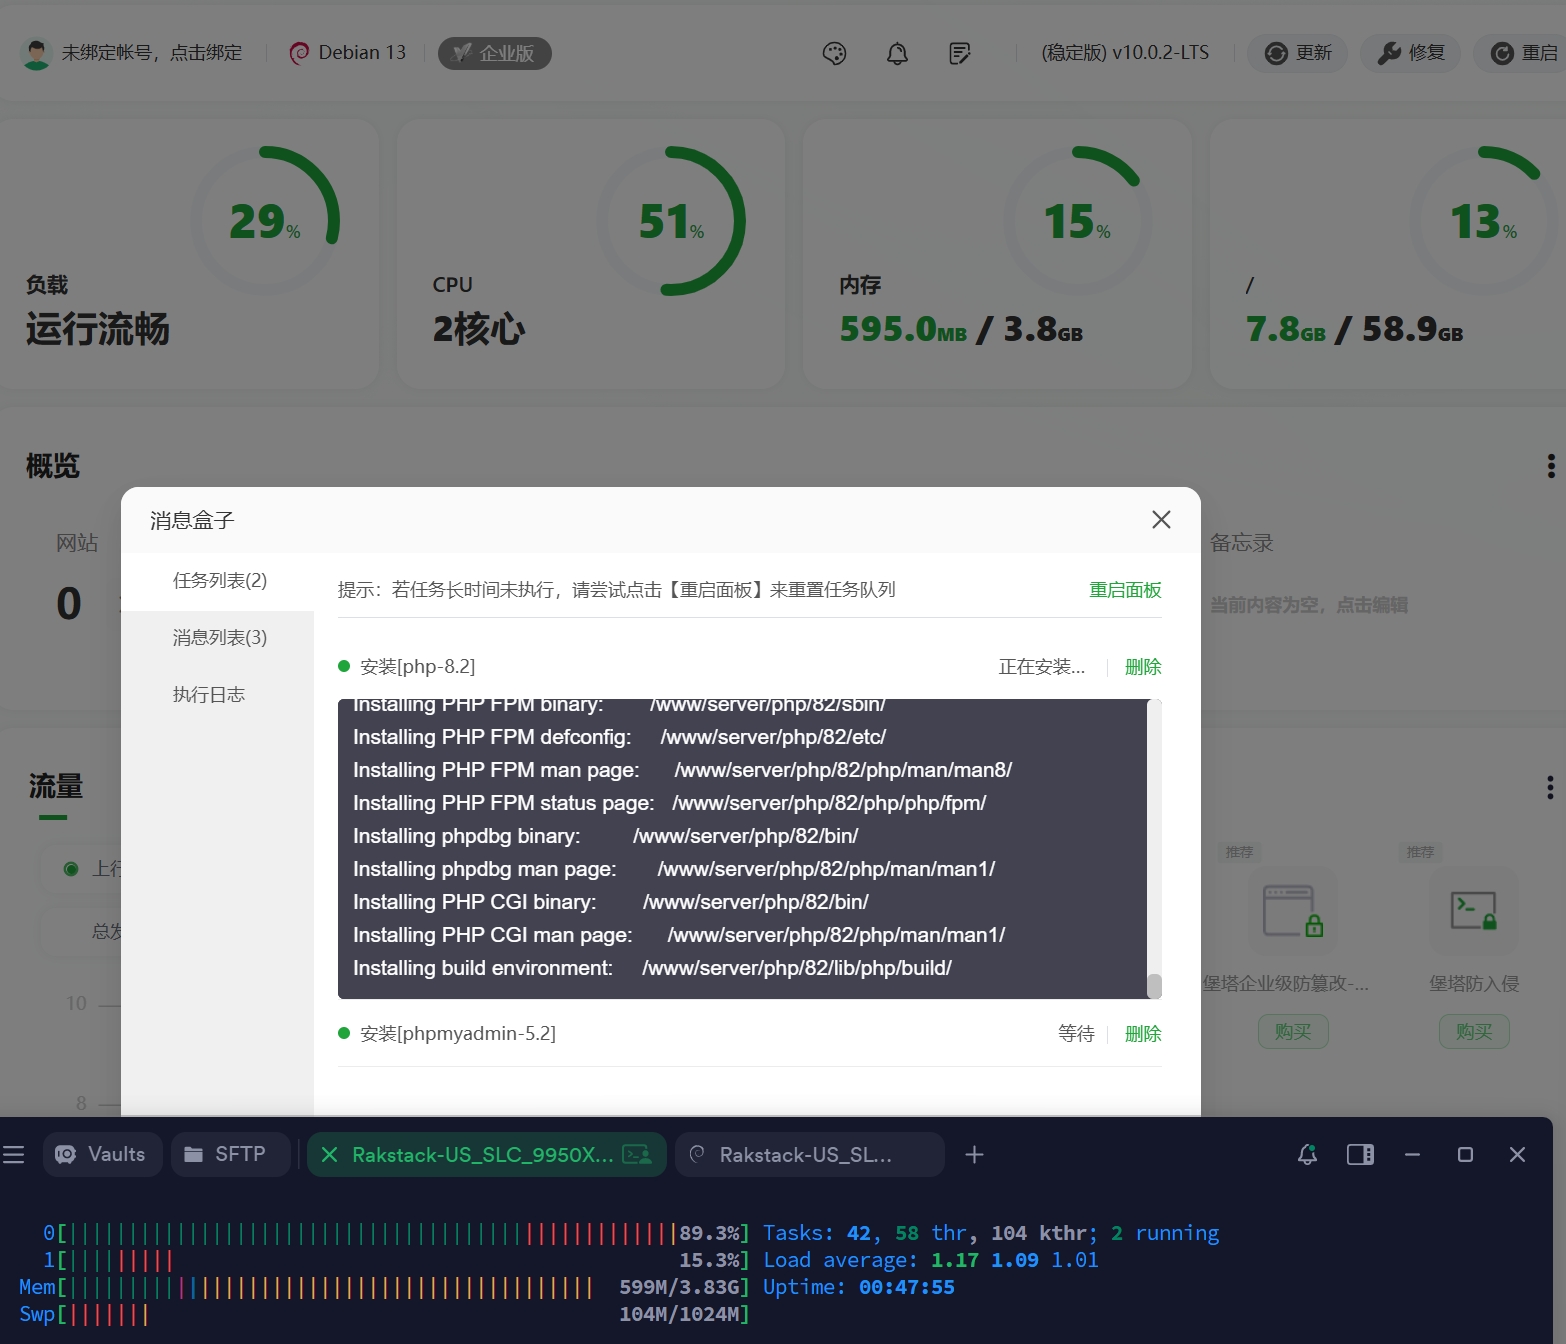Viewport: 1566px width, 1344px height.
Task: Click the 重启面板 link in dialog
Action: (1125, 590)
